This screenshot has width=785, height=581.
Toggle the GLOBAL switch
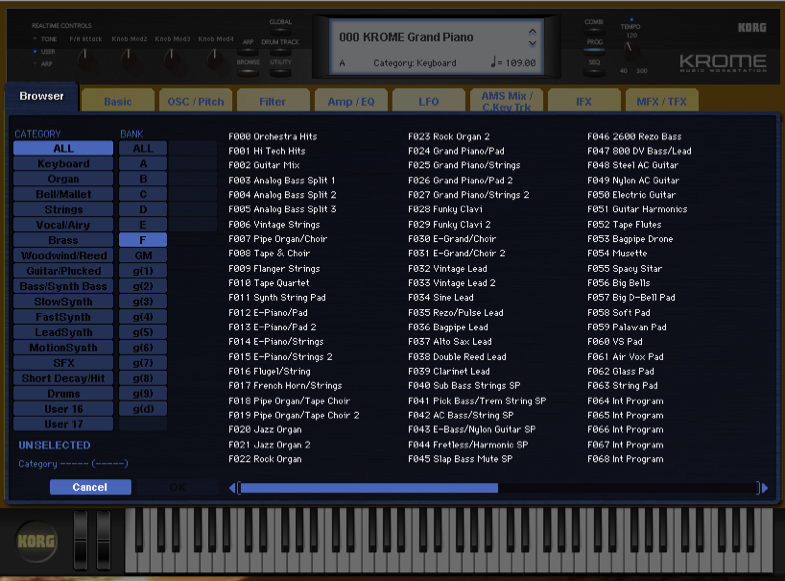click(x=280, y=31)
